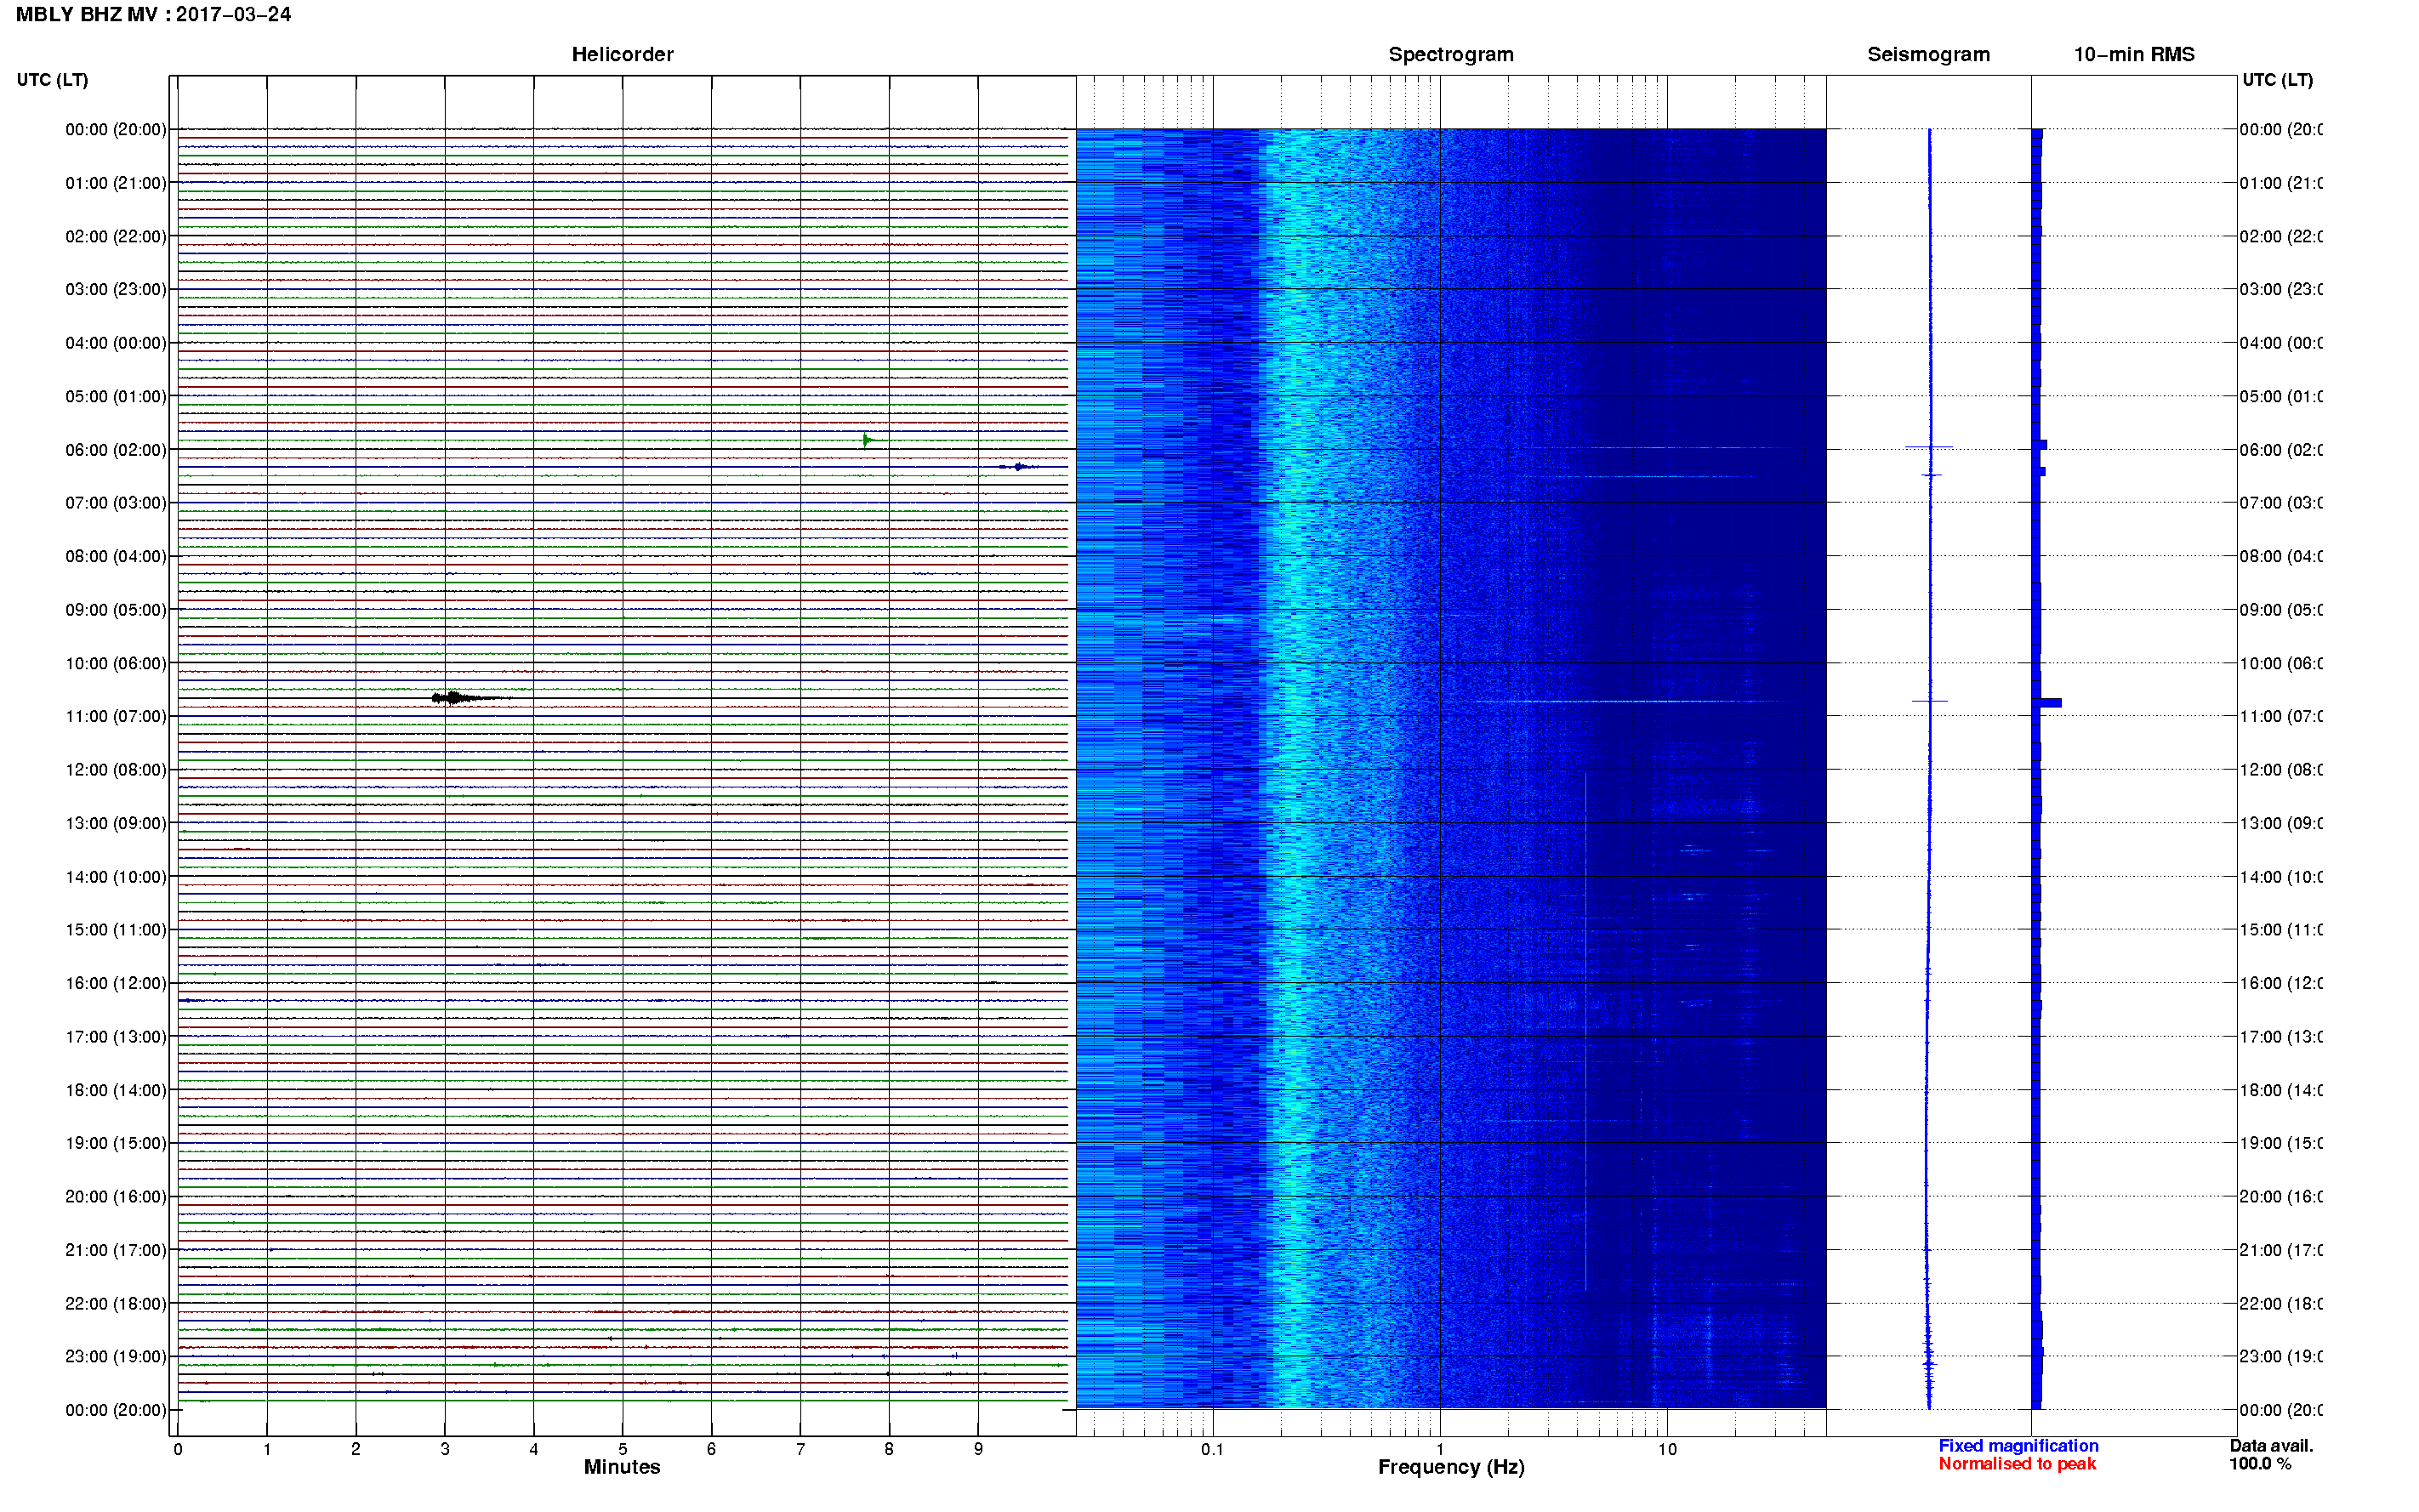The image size is (2419, 1512).
Task: Click minute tick '5' below the helicorder
Action: 622,1449
